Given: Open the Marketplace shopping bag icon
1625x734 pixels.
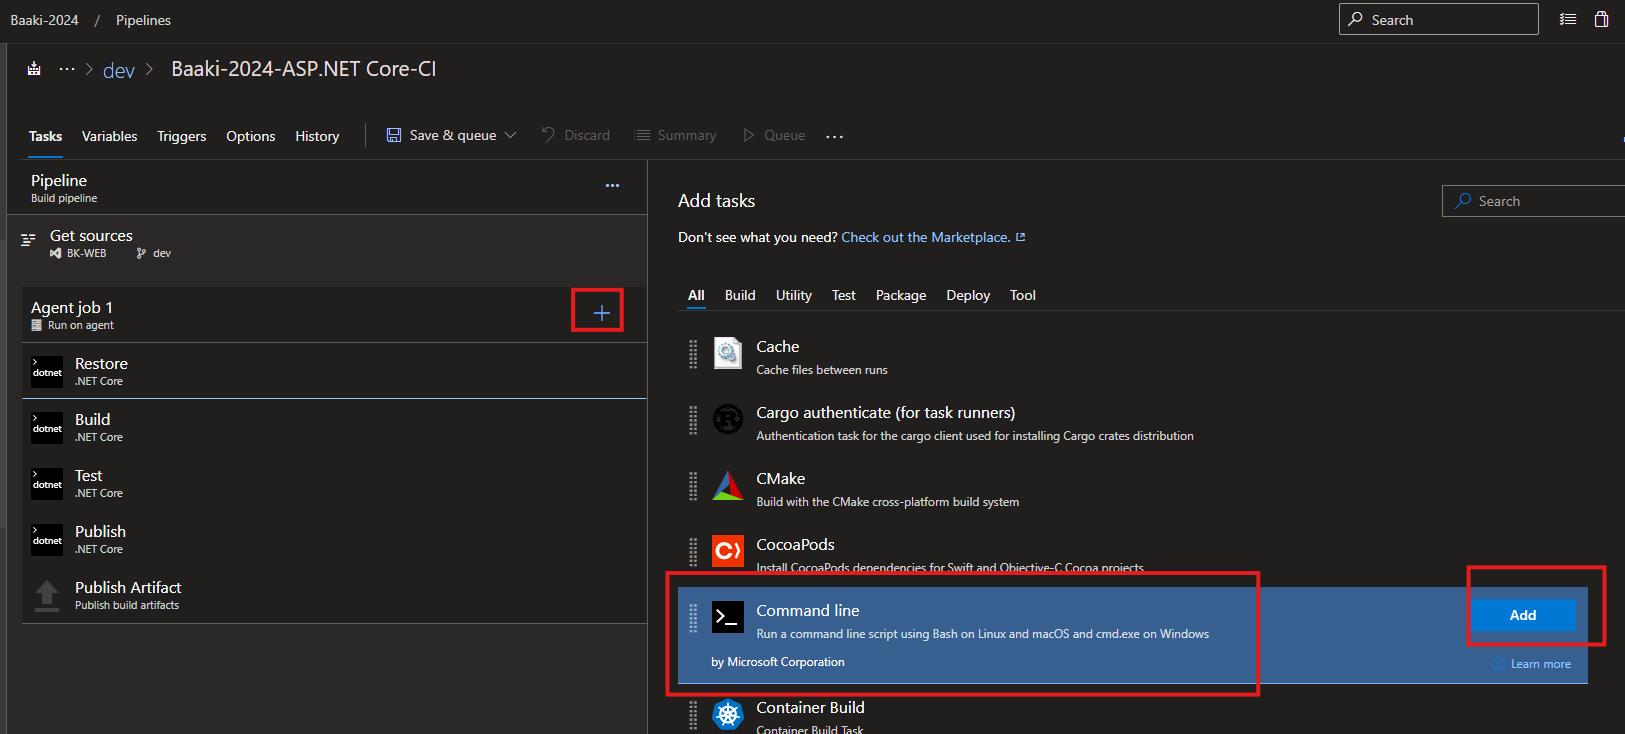Looking at the screenshot, I should [1601, 19].
